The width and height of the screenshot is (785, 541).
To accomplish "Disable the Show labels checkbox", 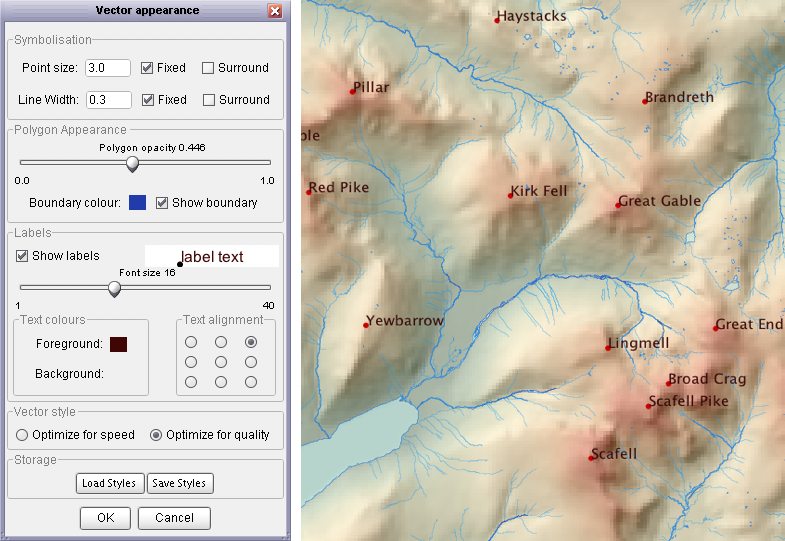I will pos(22,256).
